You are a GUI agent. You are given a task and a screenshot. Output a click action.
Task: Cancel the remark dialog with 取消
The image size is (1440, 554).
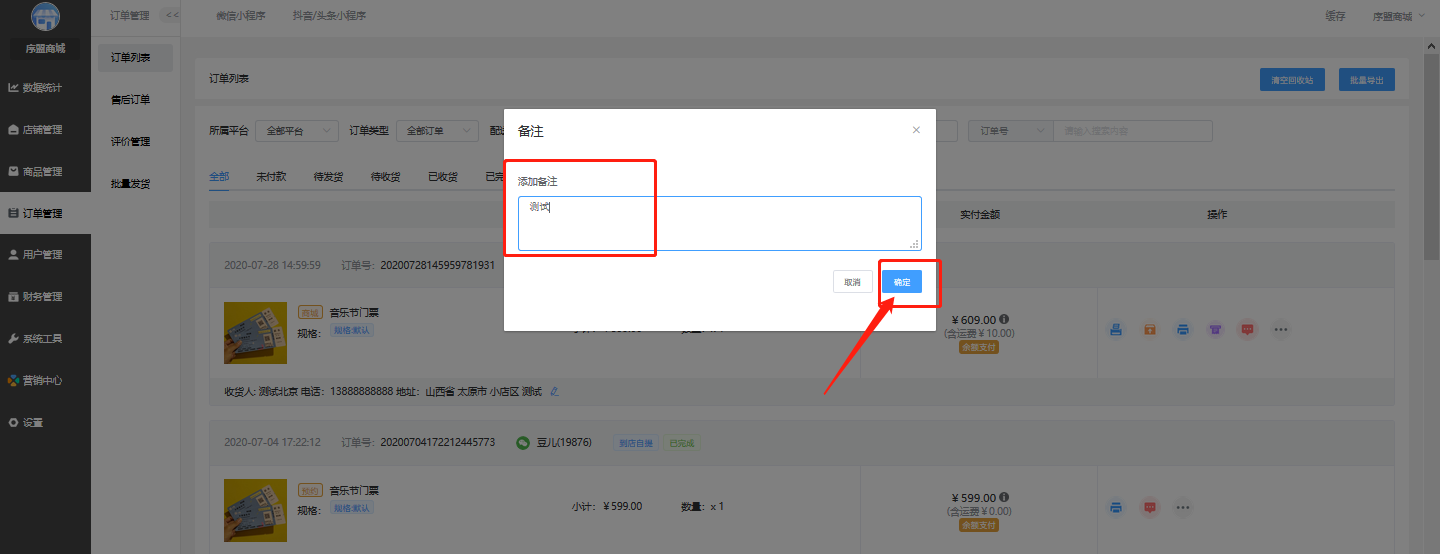[x=852, y=282]
